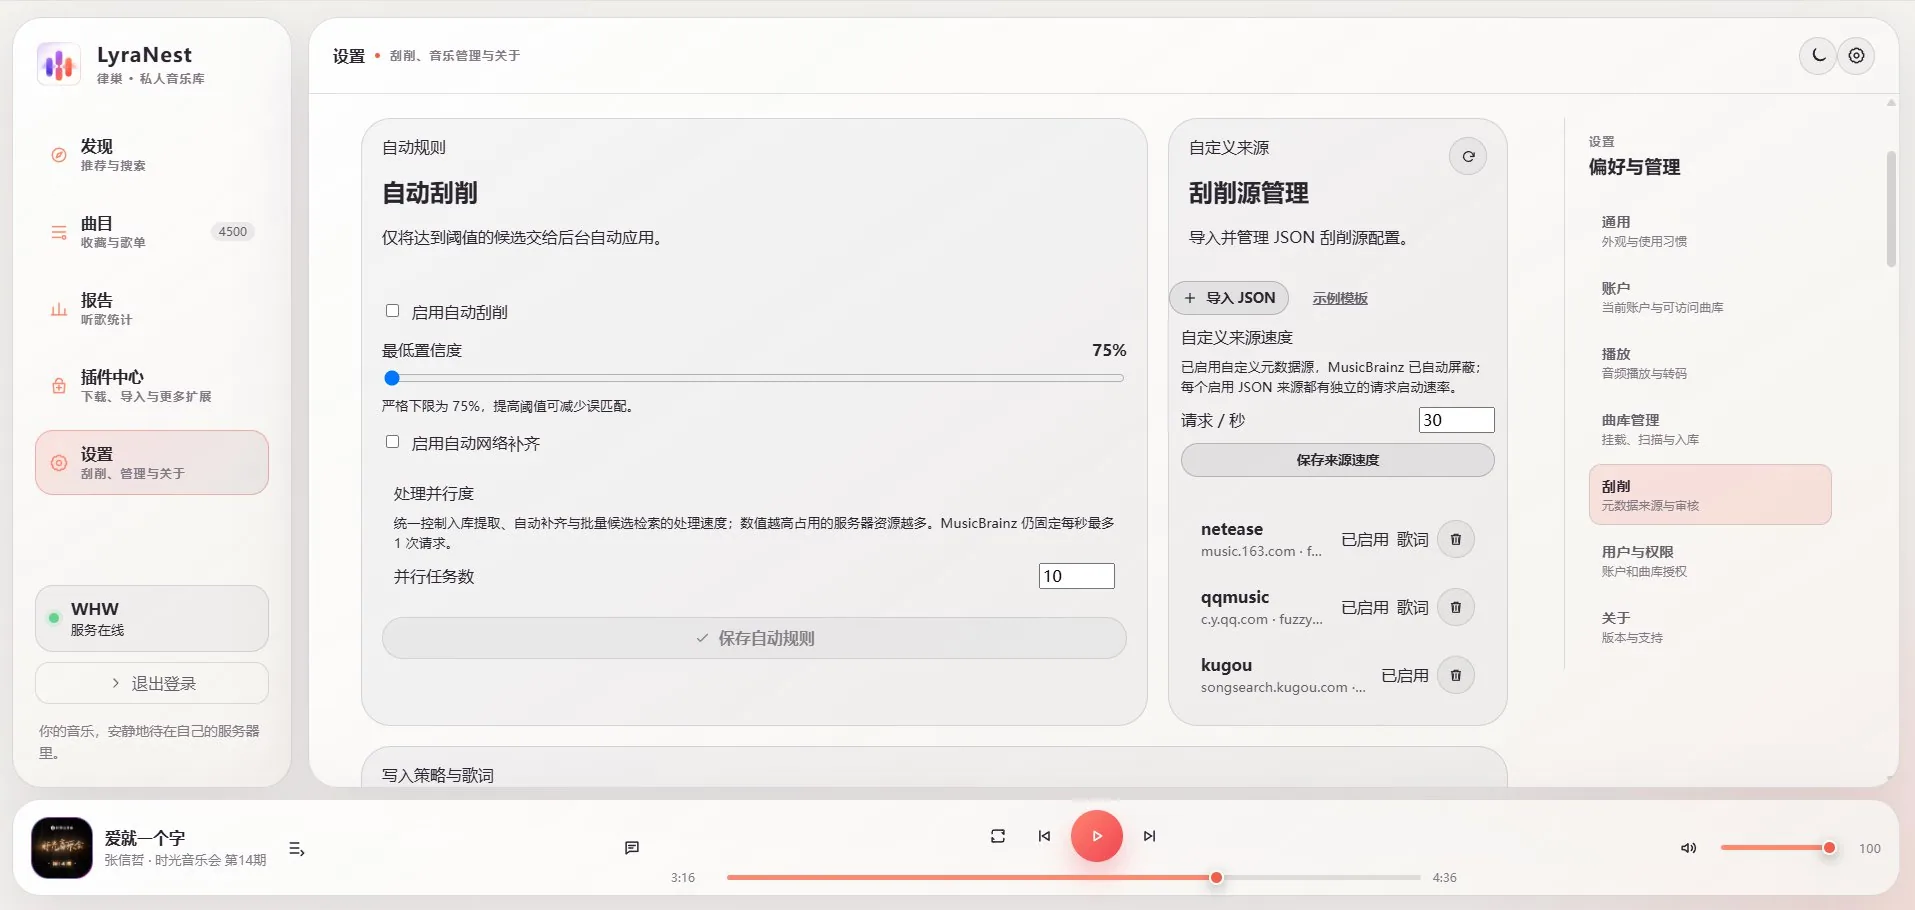The width and height of the screenshot is (1915, 910).
Task: Enable the 启用自动刮削 checkbox
Action: point(392,311)
